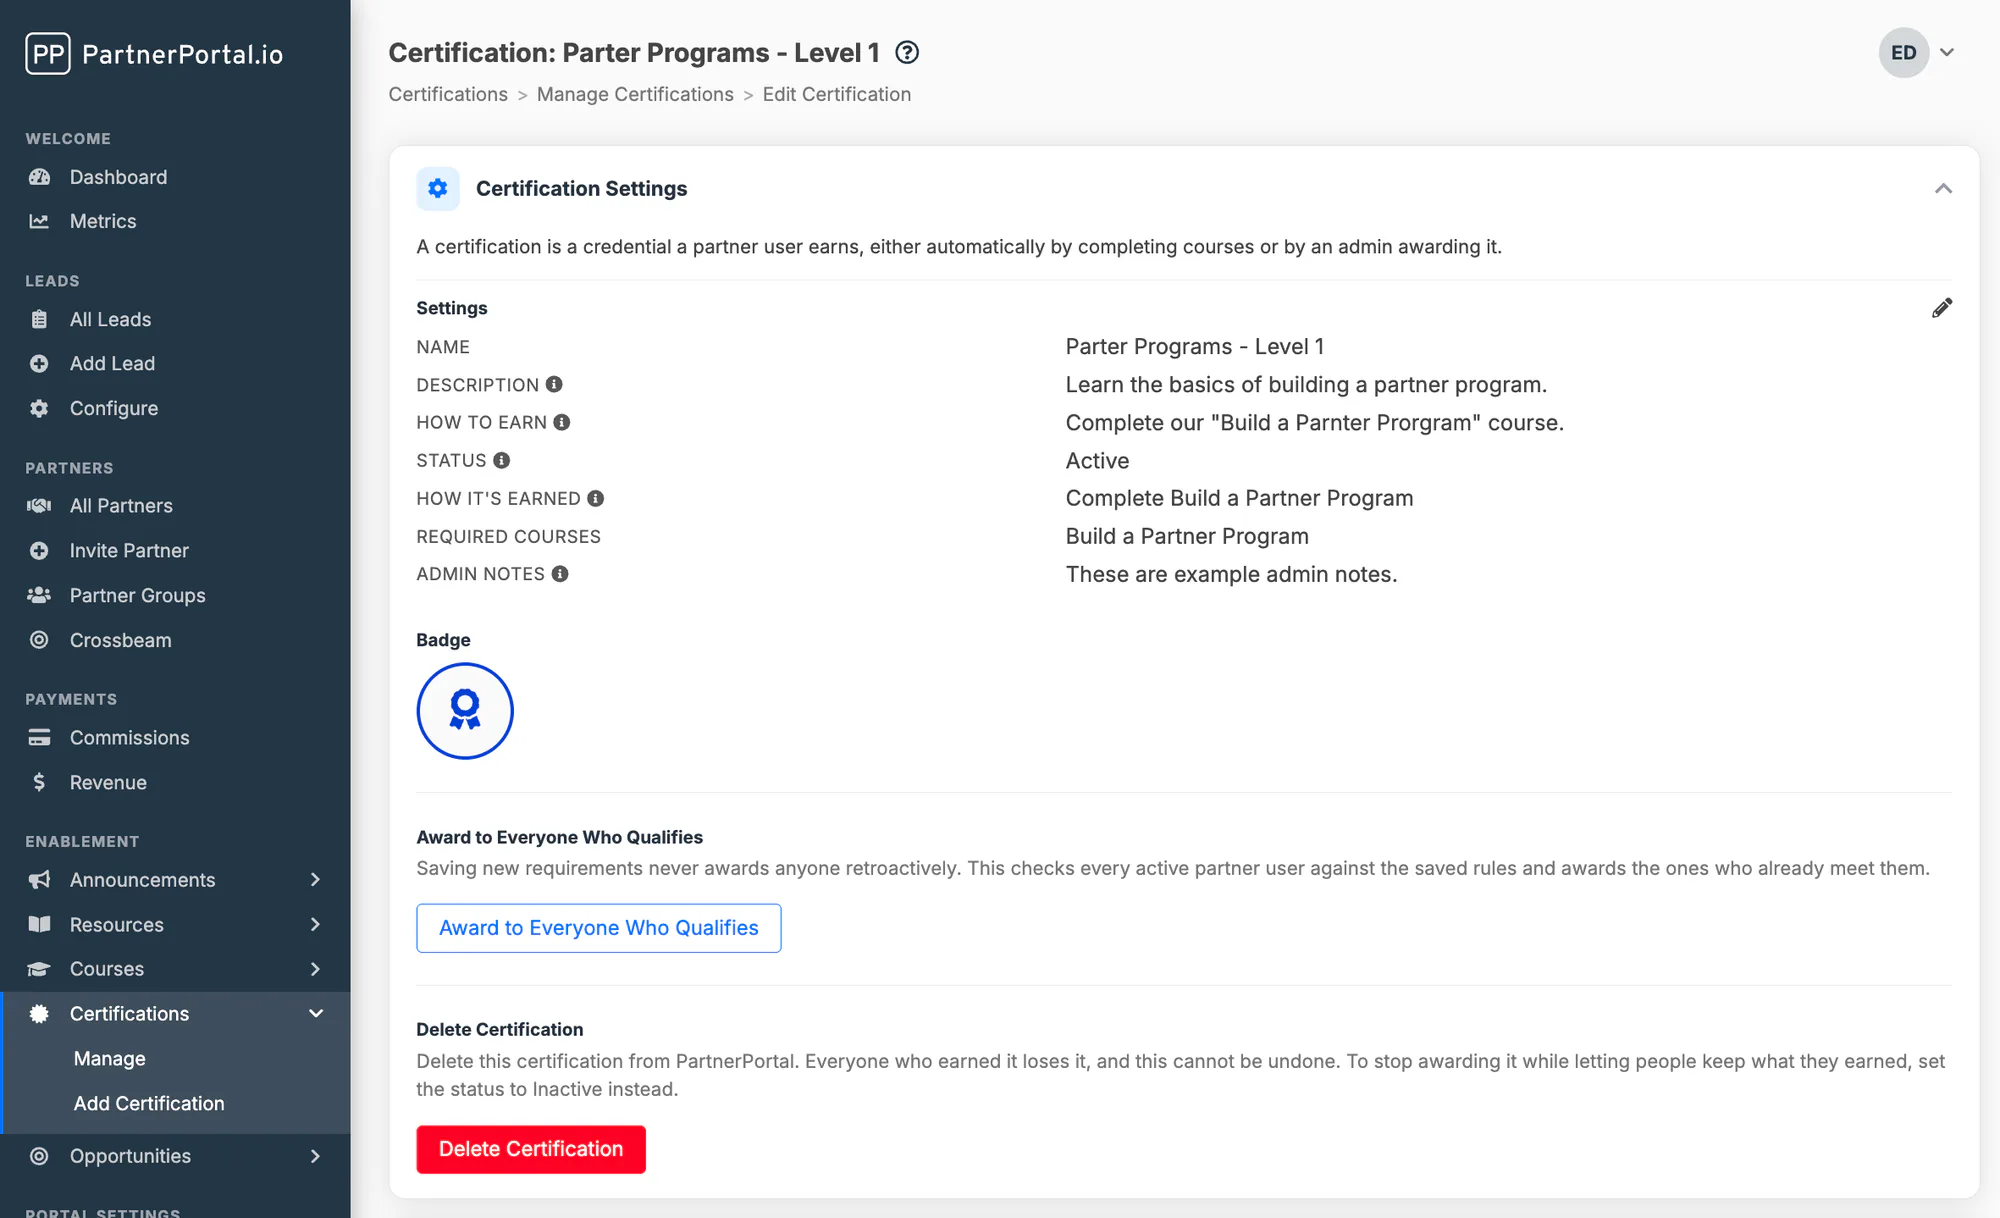Click the Manage Certifications breadcrumb link

(635, 94)
